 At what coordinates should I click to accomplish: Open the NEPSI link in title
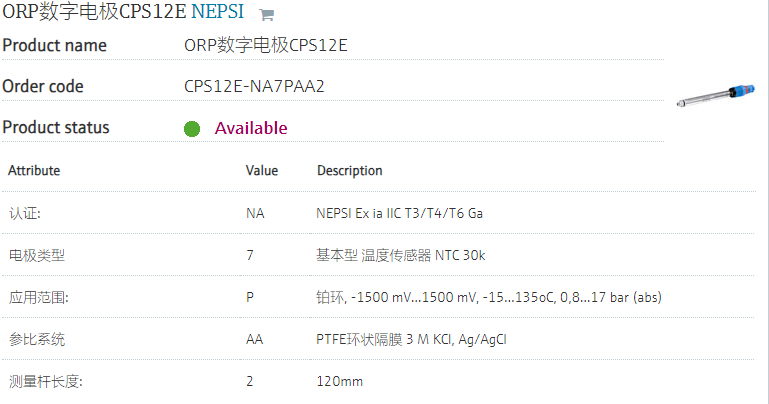(x=217, y=11)
